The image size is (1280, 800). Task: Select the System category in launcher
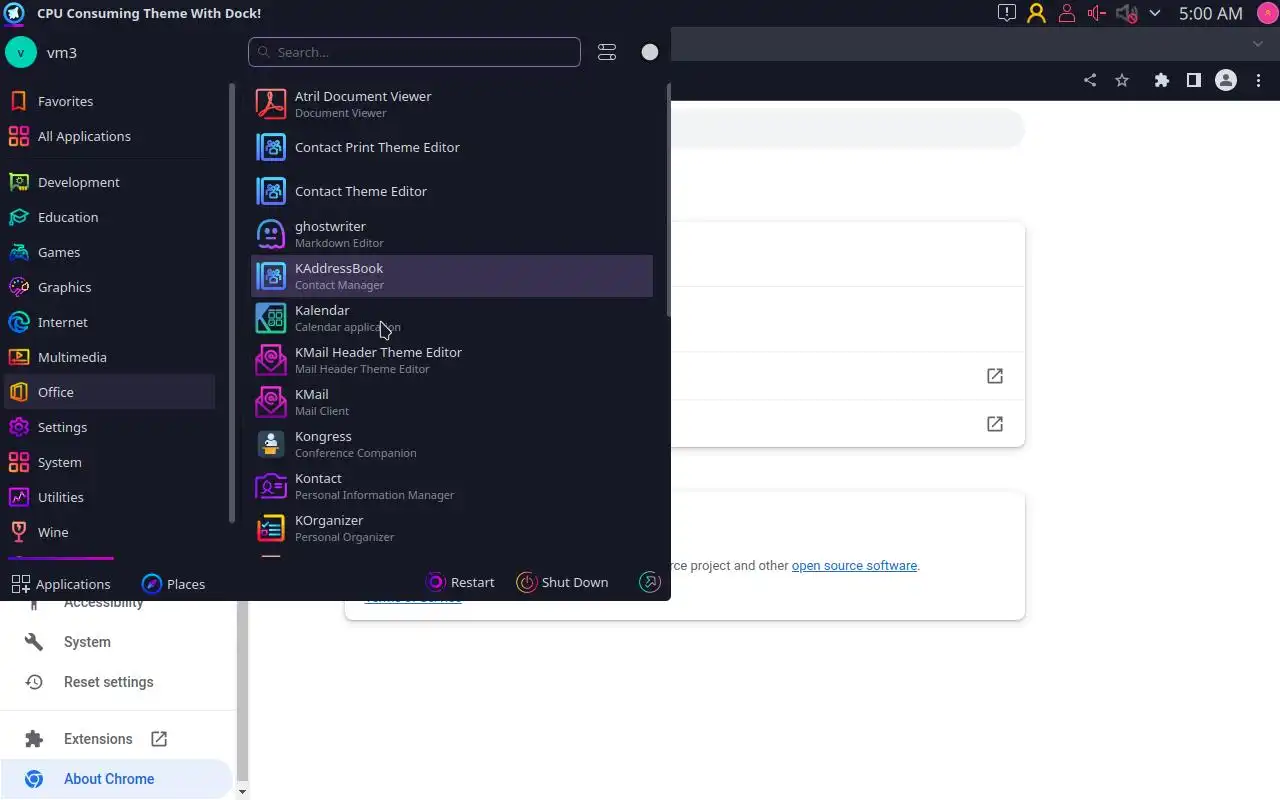[110, 462]
